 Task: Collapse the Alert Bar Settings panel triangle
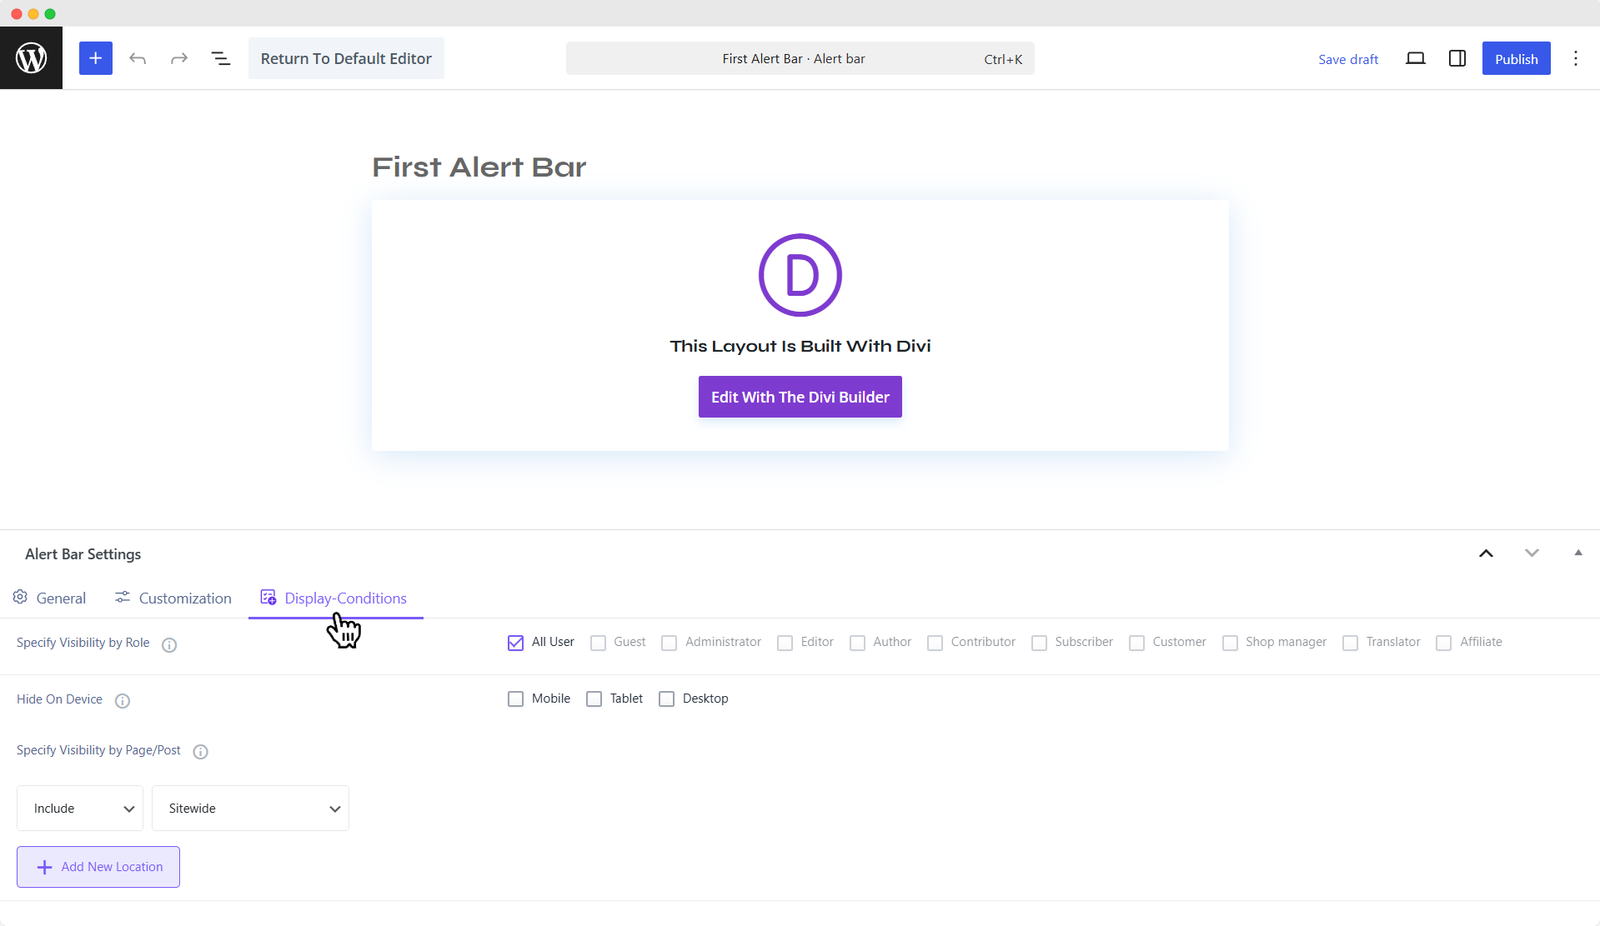click(1578, 553)
